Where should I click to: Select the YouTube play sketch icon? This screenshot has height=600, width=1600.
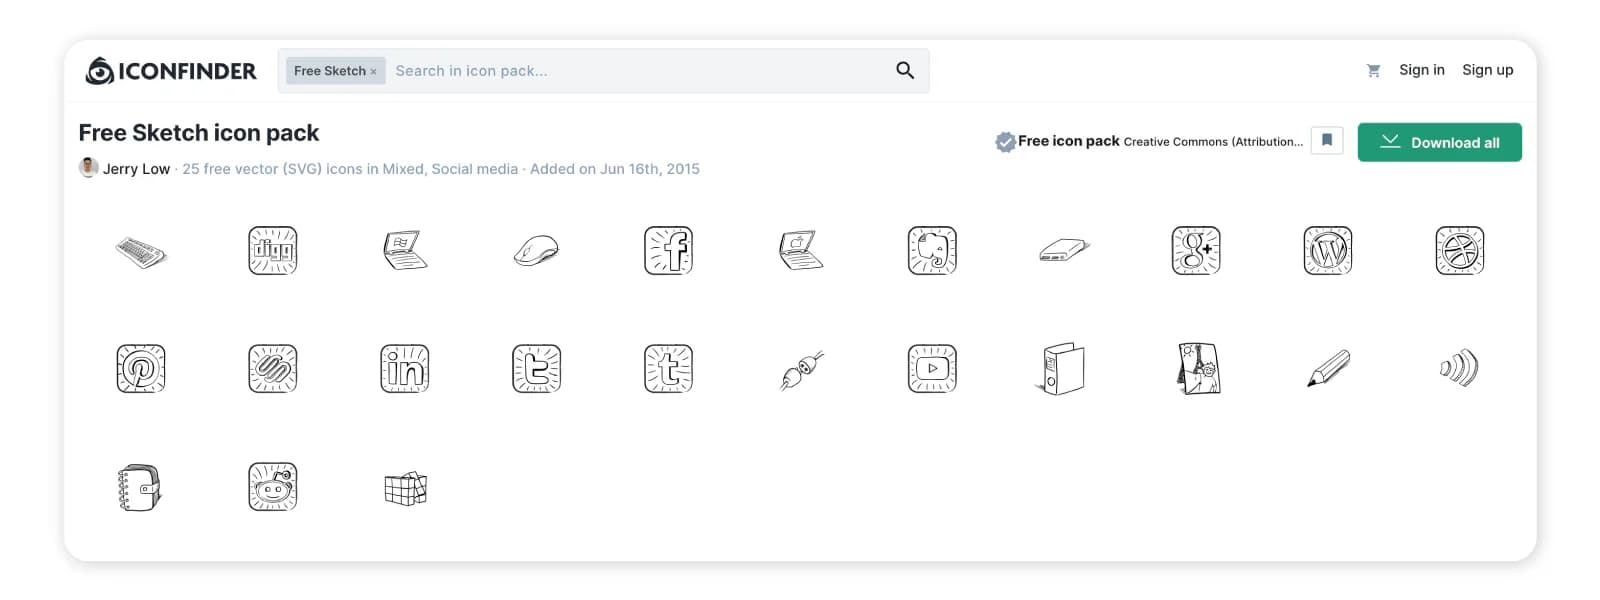pyautogui.click(x=933, y=369)
